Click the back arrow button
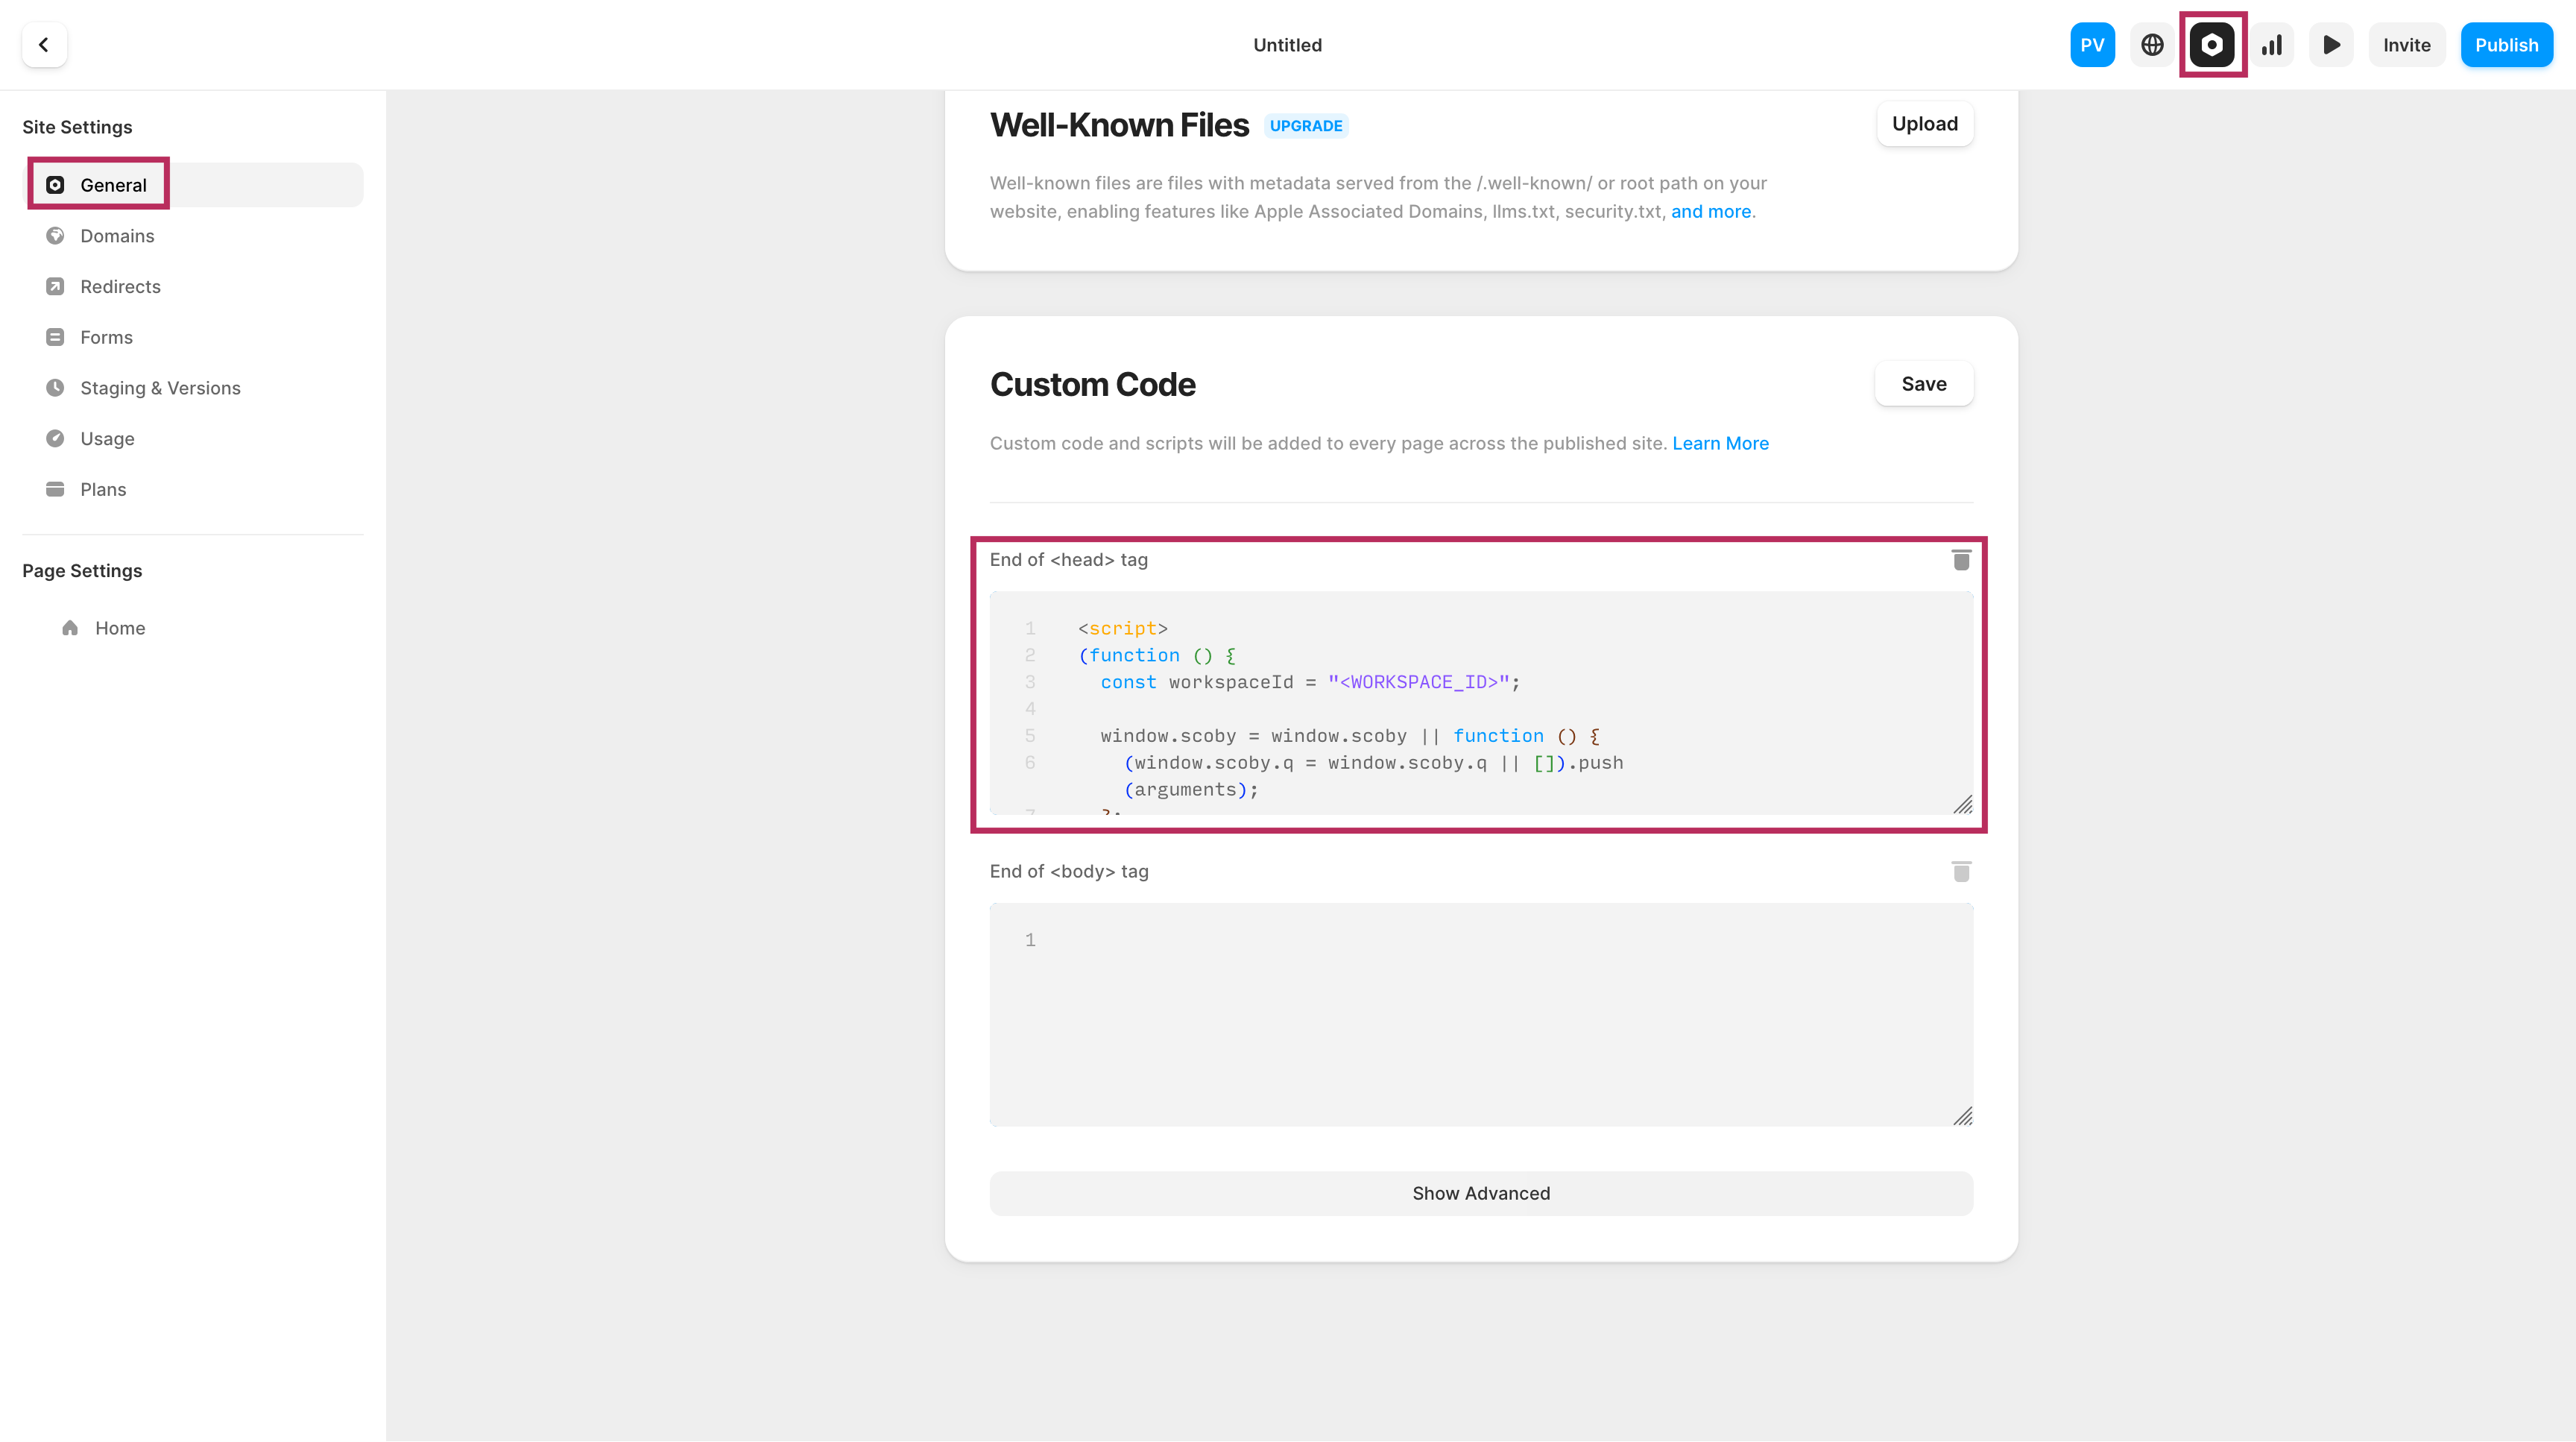This screenshot has height=1442, width=2576. (44, 45)
